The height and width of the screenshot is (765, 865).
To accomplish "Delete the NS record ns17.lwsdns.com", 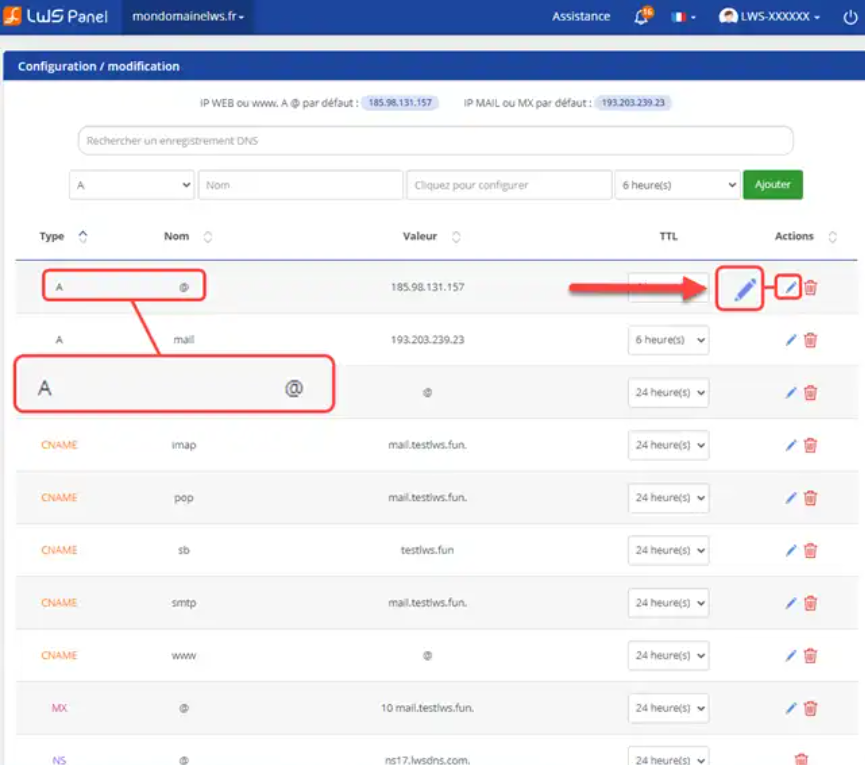I will [808, 758].
